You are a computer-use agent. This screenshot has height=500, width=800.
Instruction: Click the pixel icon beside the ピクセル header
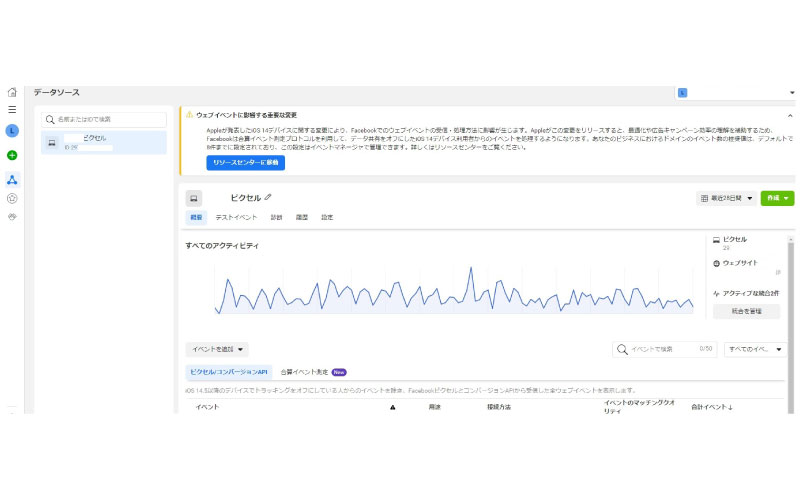[x=194, y=198]
